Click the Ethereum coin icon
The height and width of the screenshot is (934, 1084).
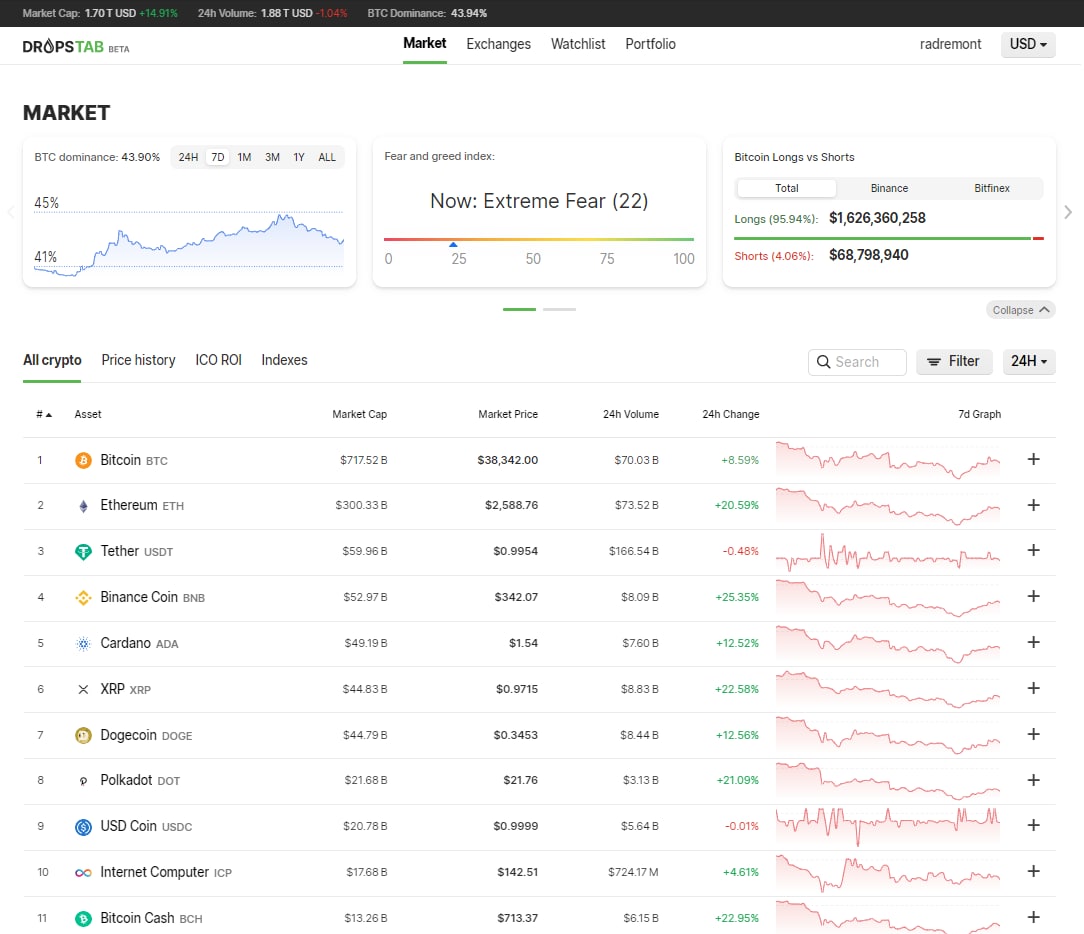(x=83, y=506)
